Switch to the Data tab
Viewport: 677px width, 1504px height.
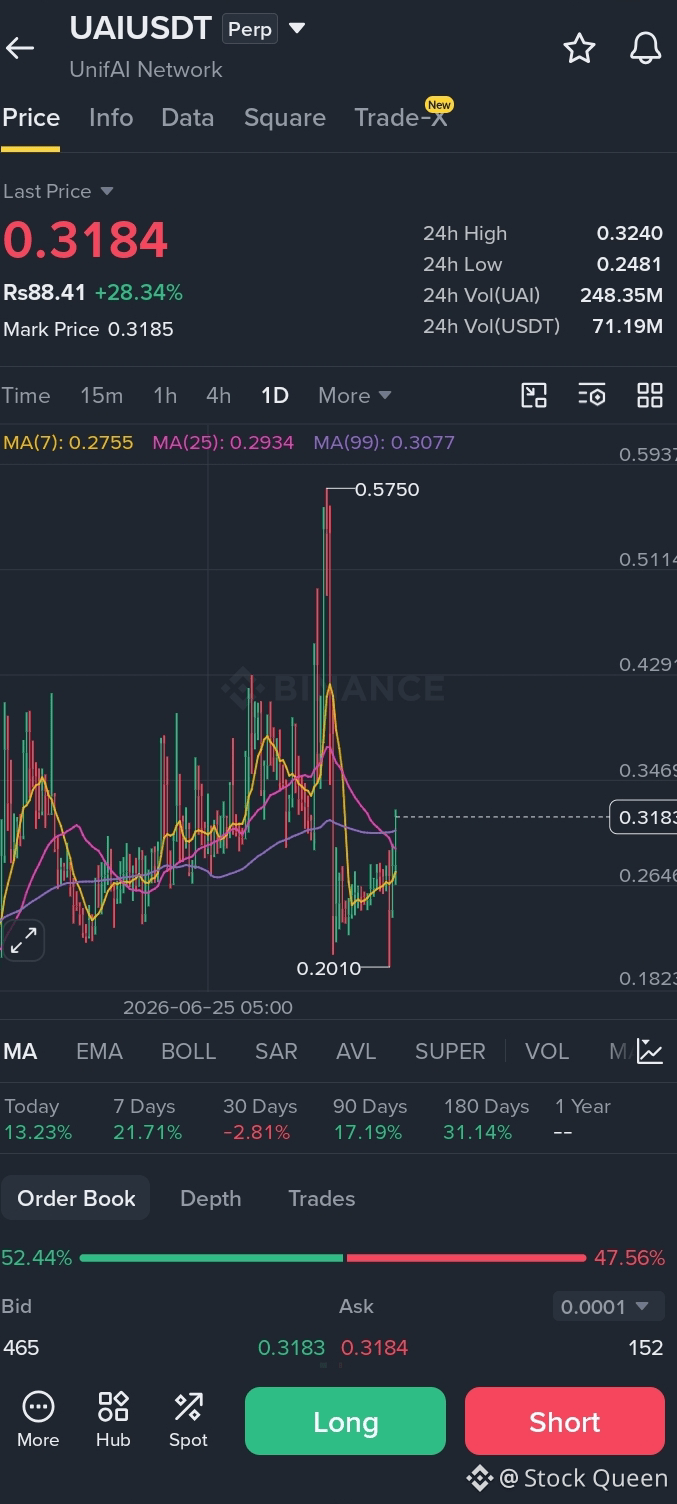click(x=188, y=118)
